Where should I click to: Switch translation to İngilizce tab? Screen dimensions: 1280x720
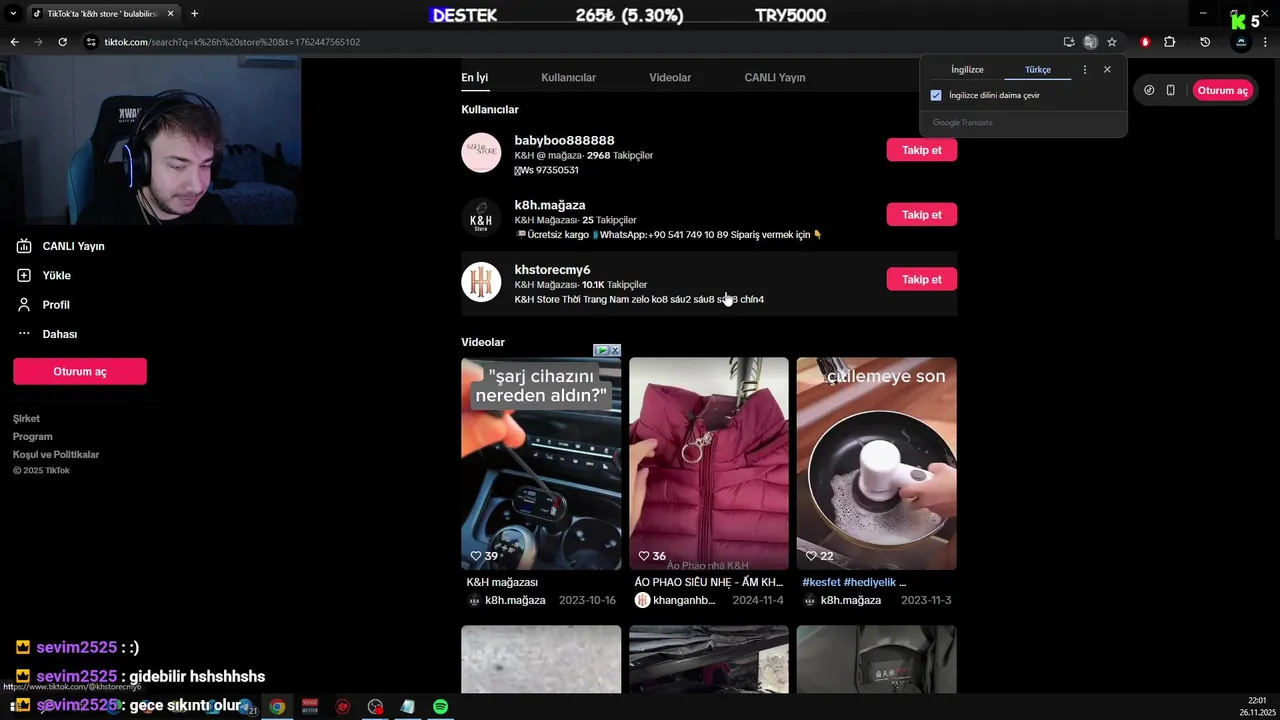click(x=967, y=70)
